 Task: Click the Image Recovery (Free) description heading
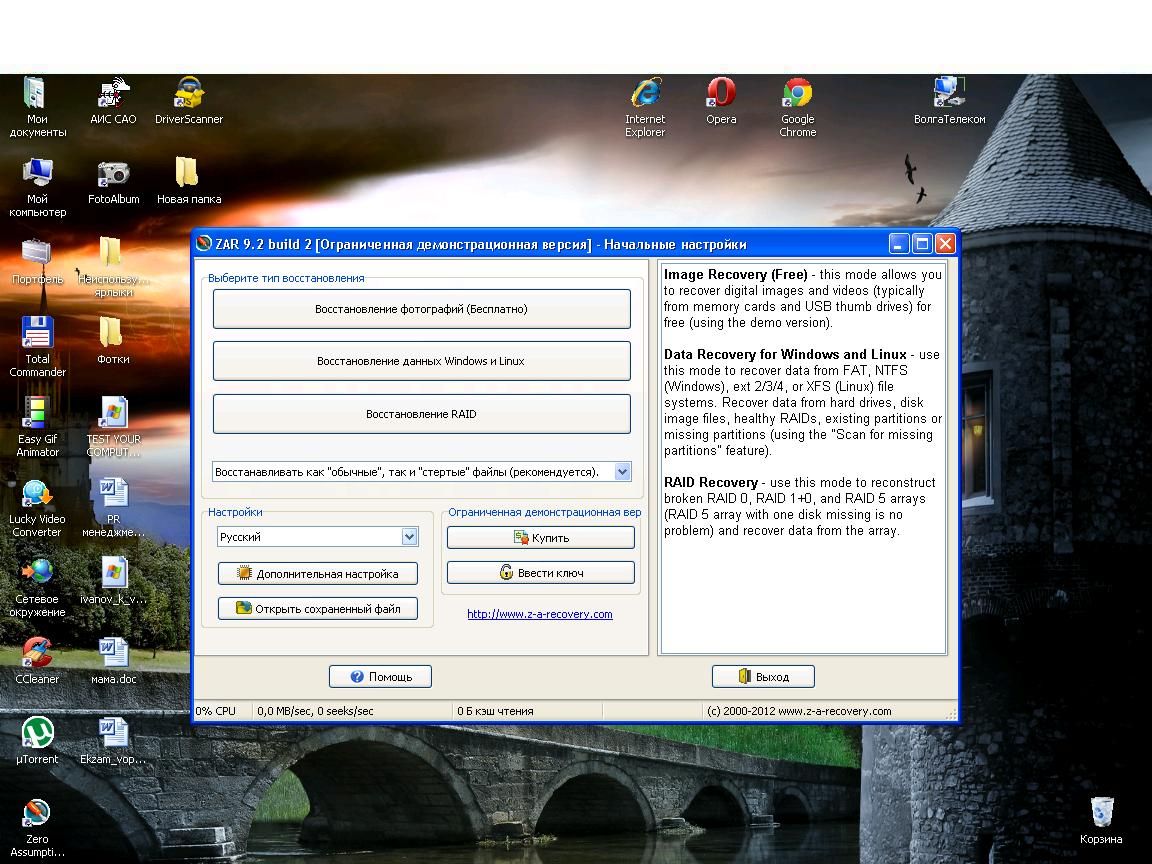click(x=735, y=275)
